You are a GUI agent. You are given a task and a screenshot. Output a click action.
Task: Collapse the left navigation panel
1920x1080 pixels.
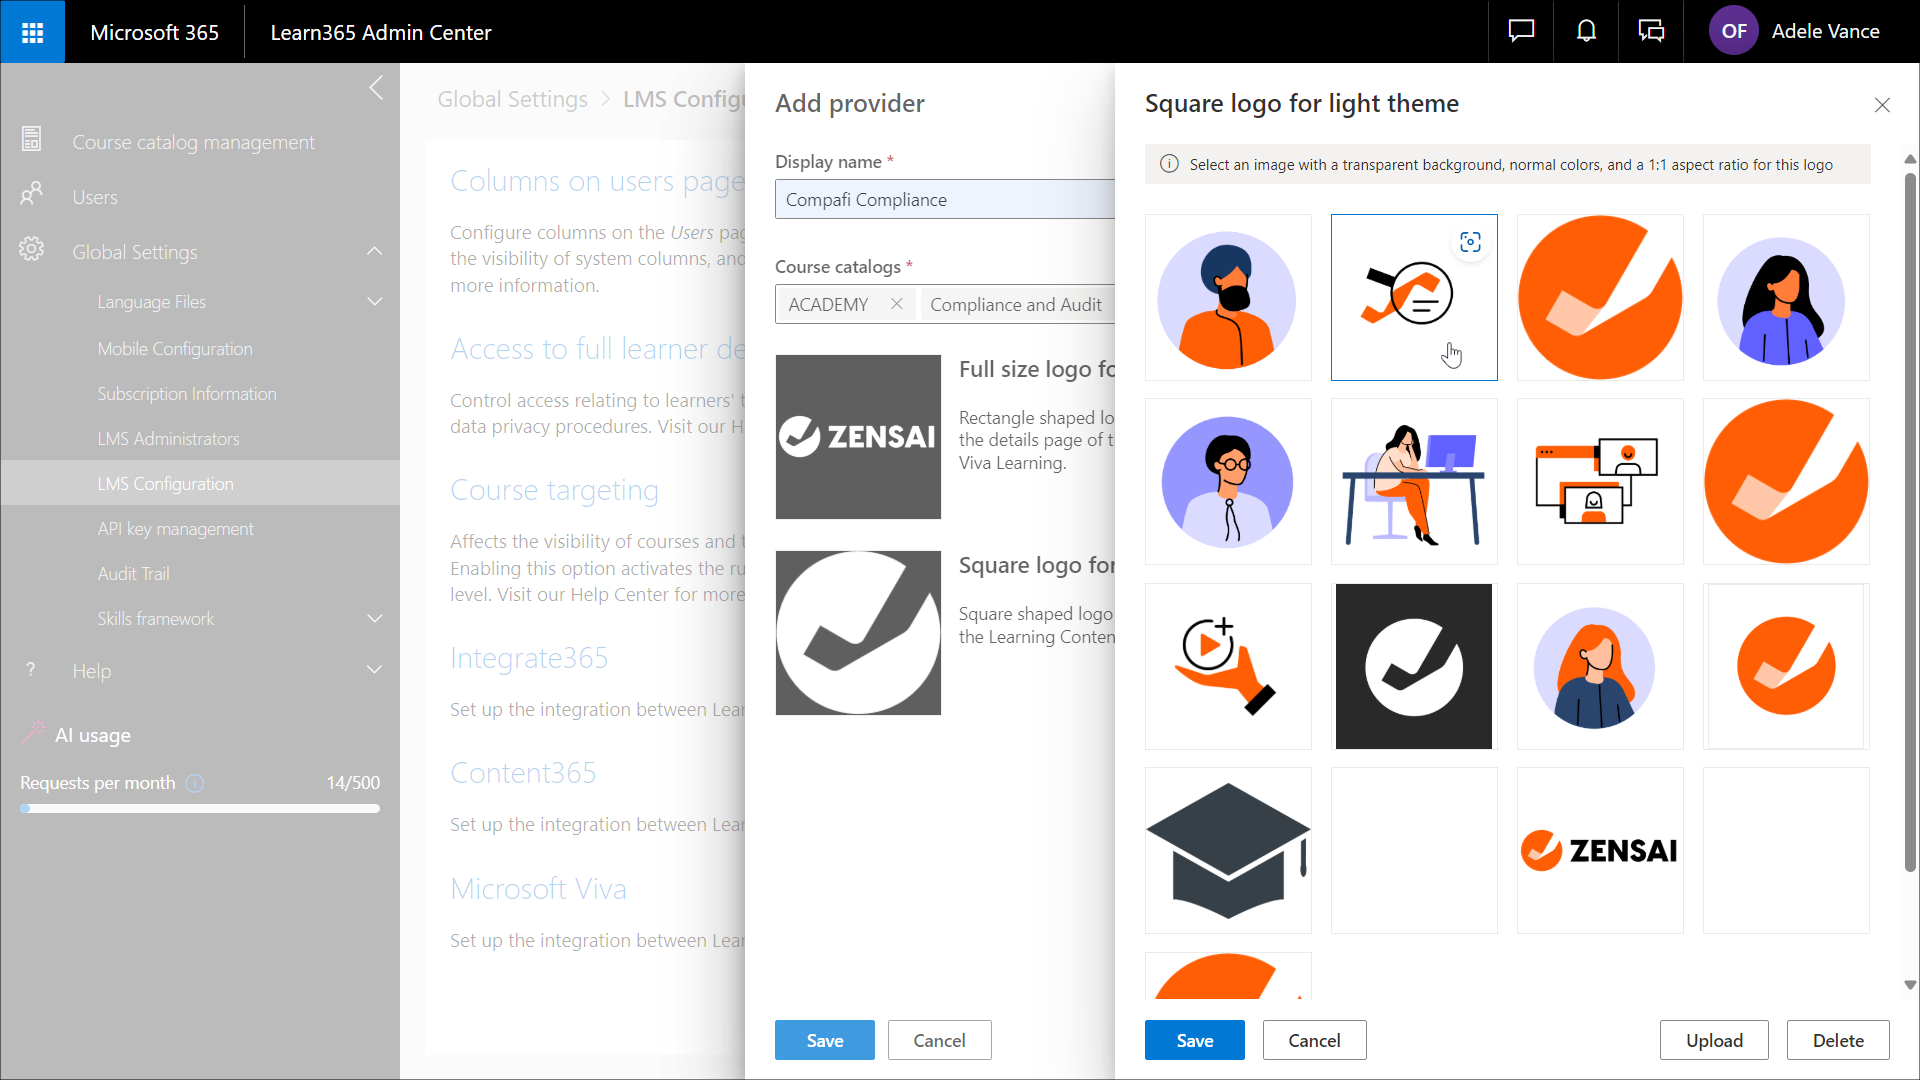tap(376, 88)
